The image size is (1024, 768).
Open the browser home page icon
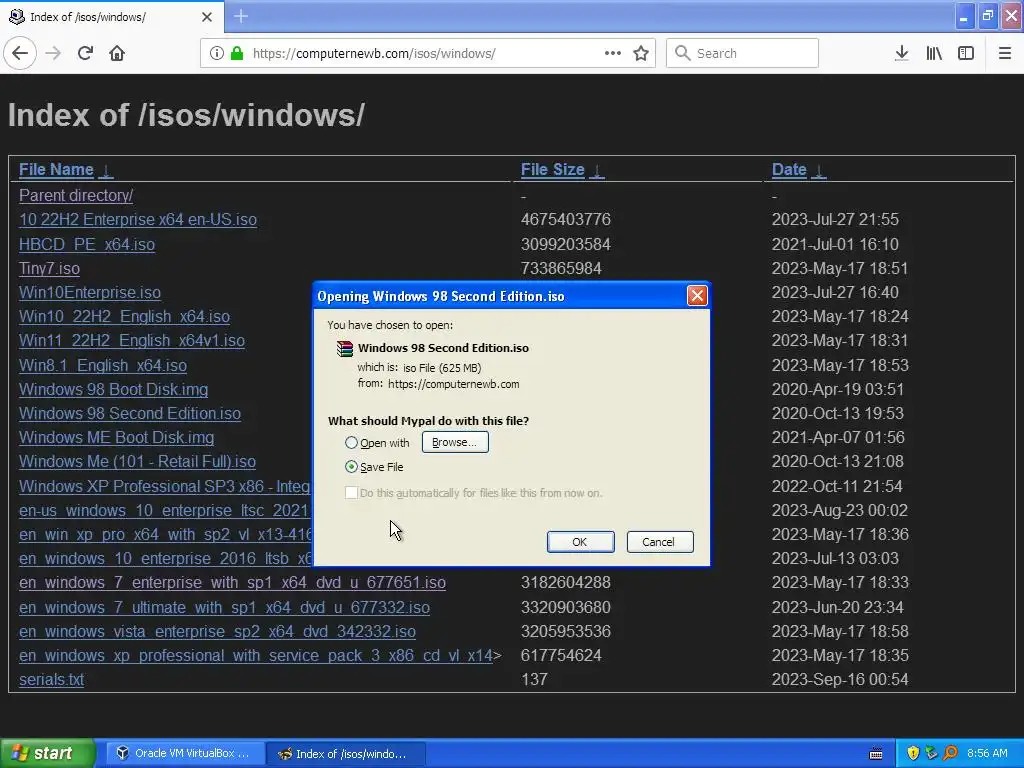pyautogui.click(x=117, y=53)
